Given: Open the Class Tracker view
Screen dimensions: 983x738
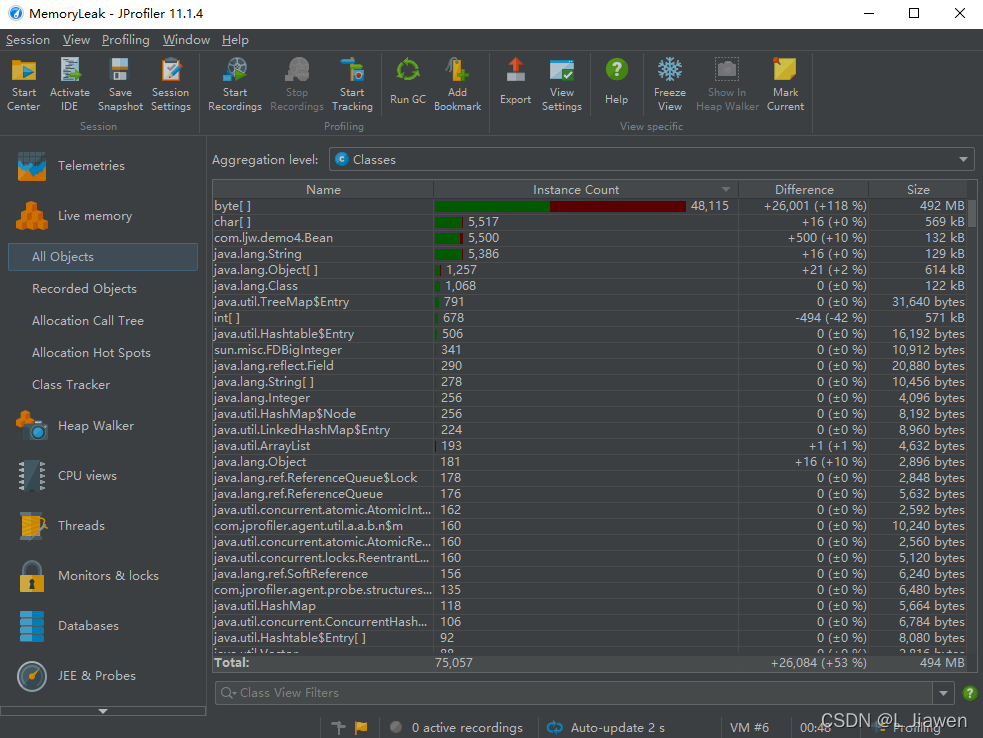Looking at the screenshot, I should pos(71,385).
